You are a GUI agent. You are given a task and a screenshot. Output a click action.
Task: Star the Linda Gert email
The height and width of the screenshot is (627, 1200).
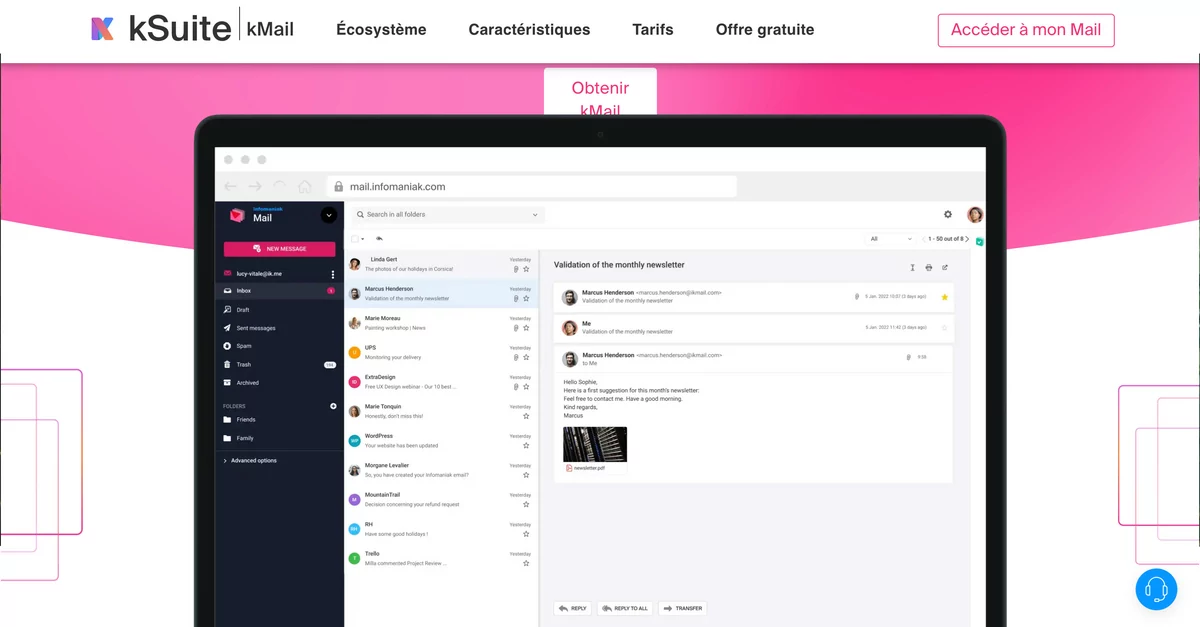(526, 269)
